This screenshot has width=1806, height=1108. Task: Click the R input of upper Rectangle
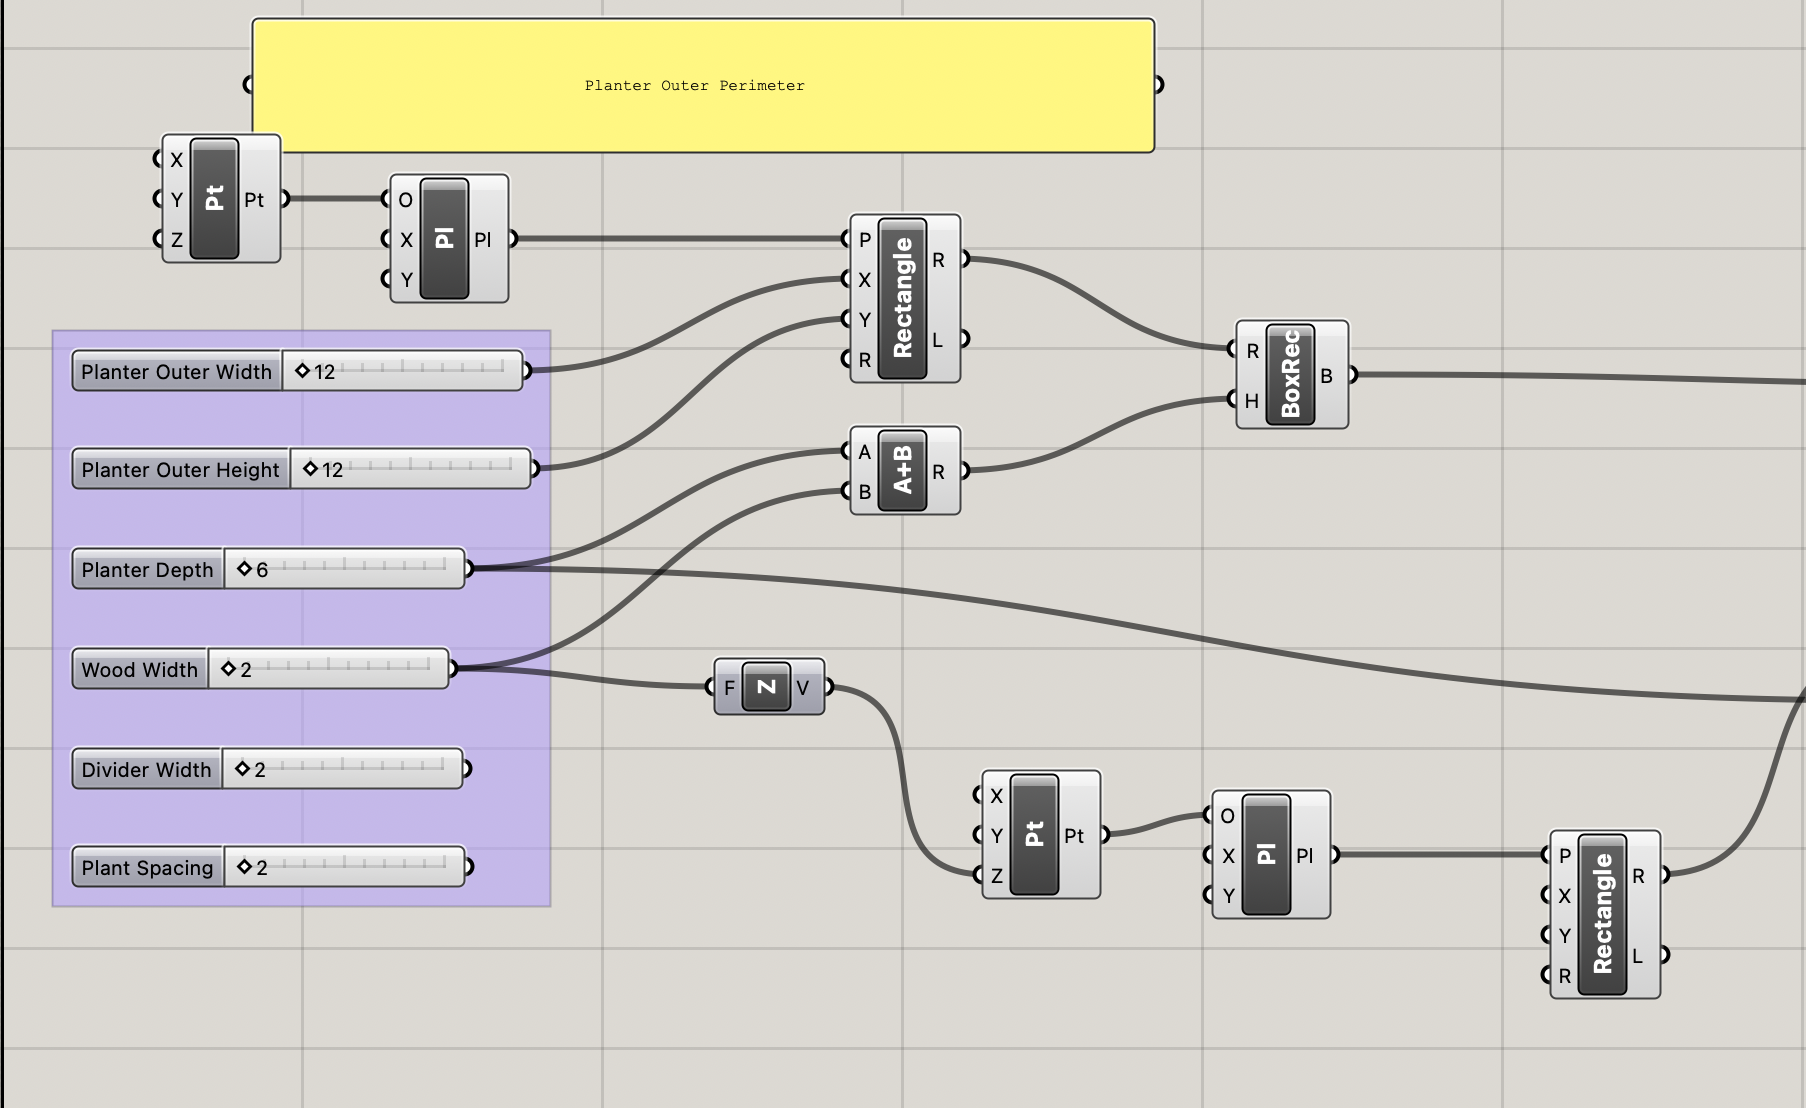[864, 360]
